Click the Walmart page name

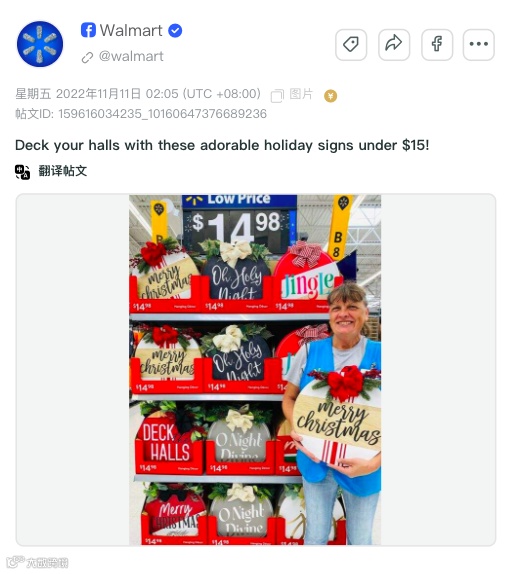coord(131,30)
